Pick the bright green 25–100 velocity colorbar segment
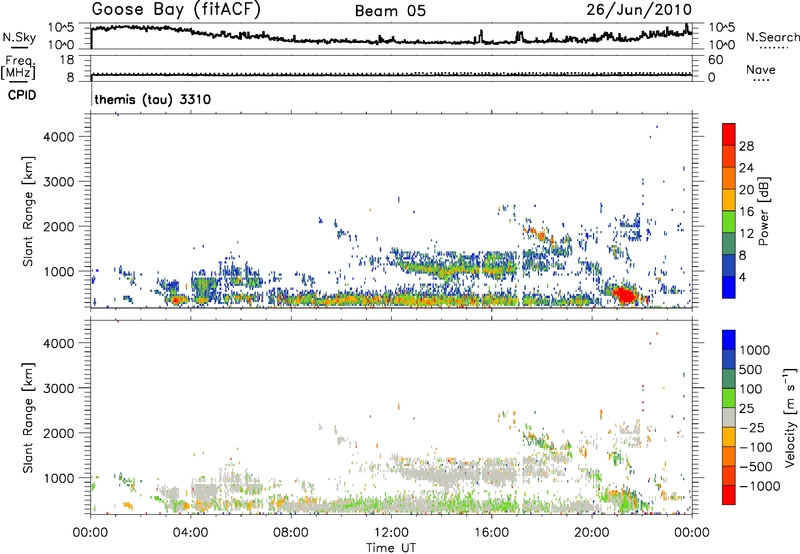 [x=729, y=397]
